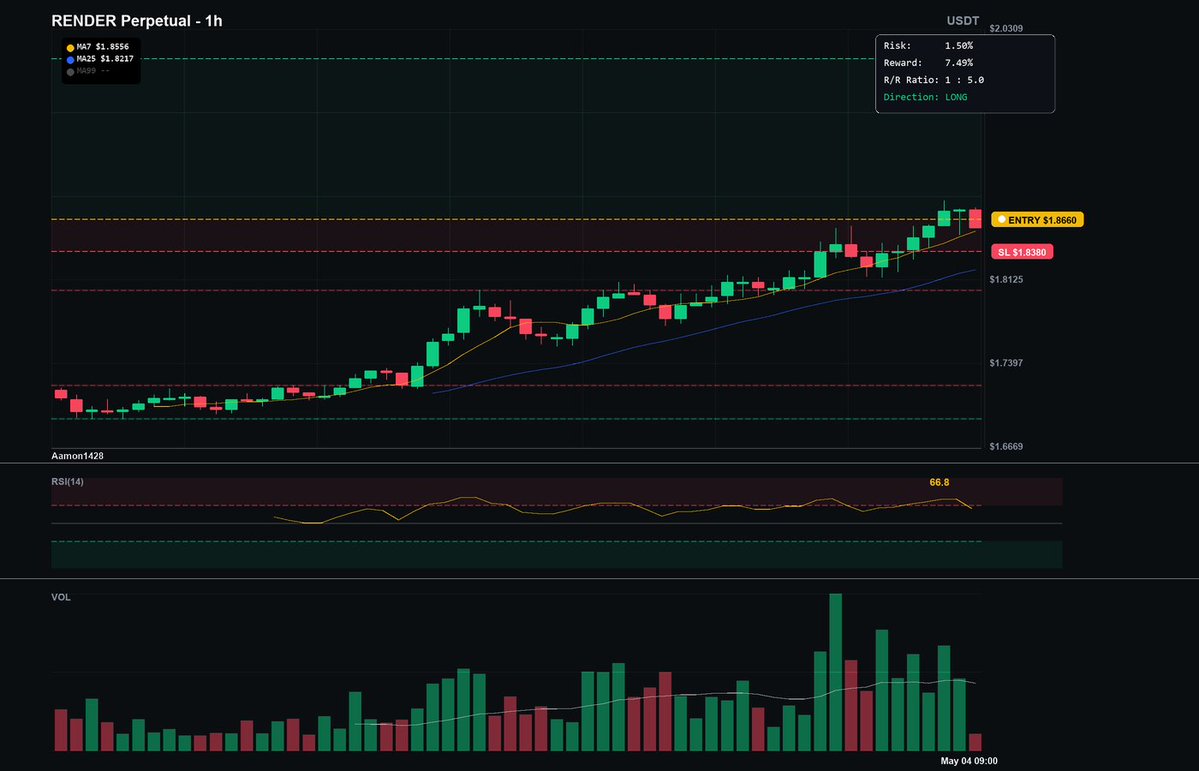Image resolution: width=1199 pixels, height=771 pixels.
Task: Click the white dot in the ENTRY tag
Action: pyautogui.click(x=1002, y=220)
